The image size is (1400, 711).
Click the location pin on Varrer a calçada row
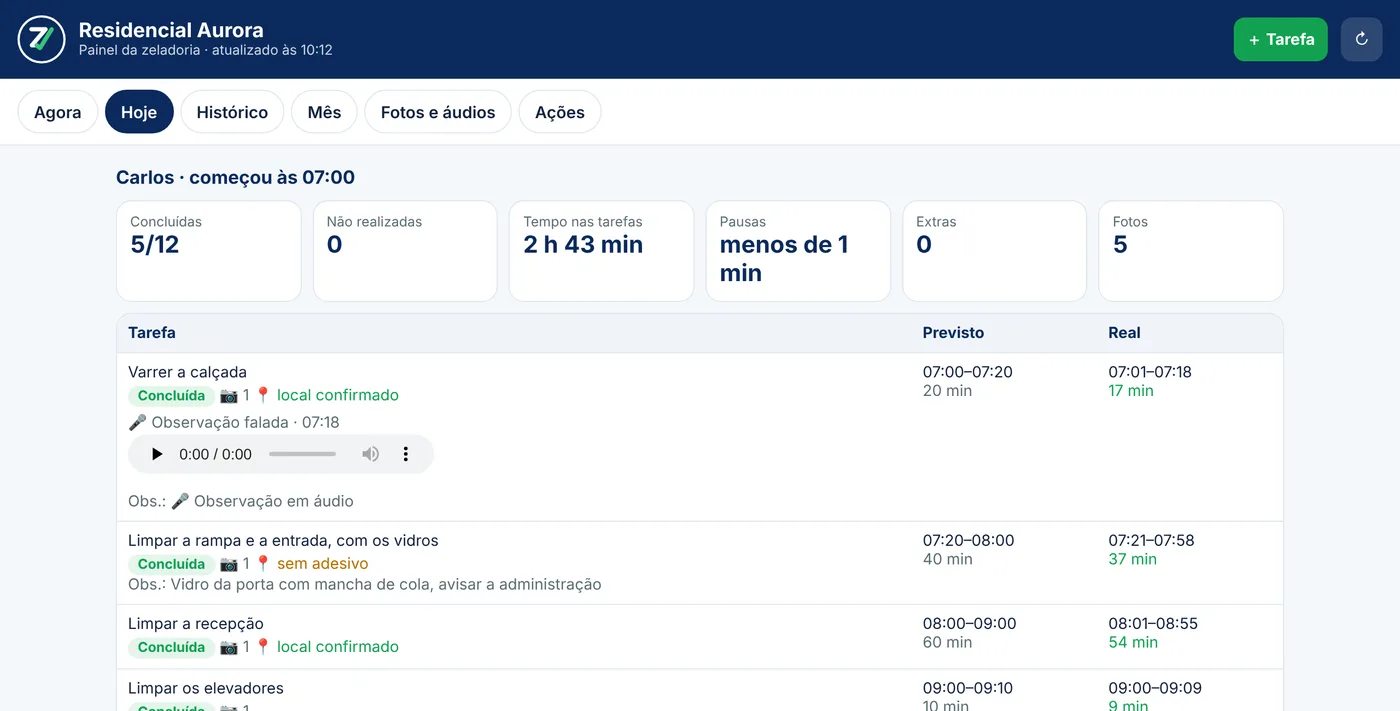(x=263, y=395)
